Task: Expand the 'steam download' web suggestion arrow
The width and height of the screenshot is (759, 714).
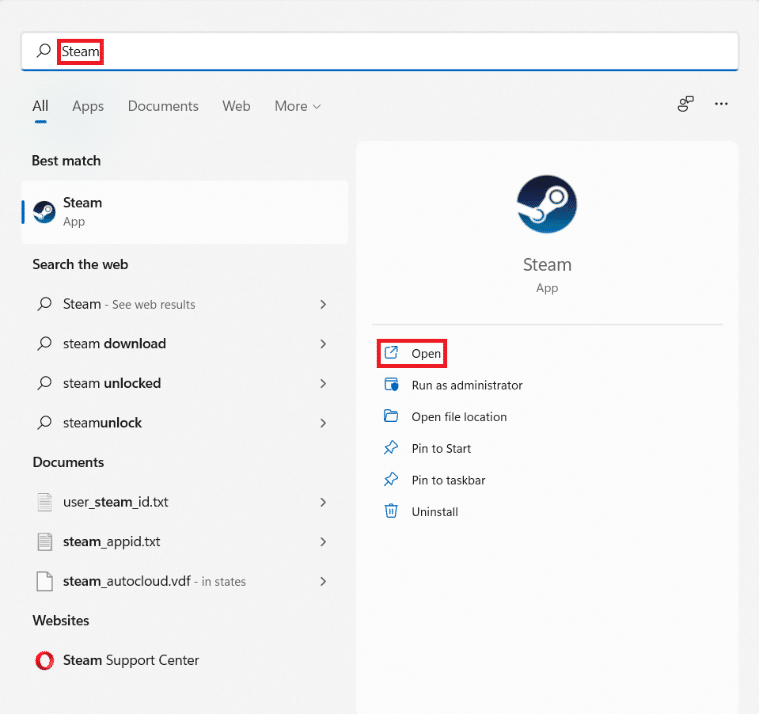Action: click(x=323, y=344)
